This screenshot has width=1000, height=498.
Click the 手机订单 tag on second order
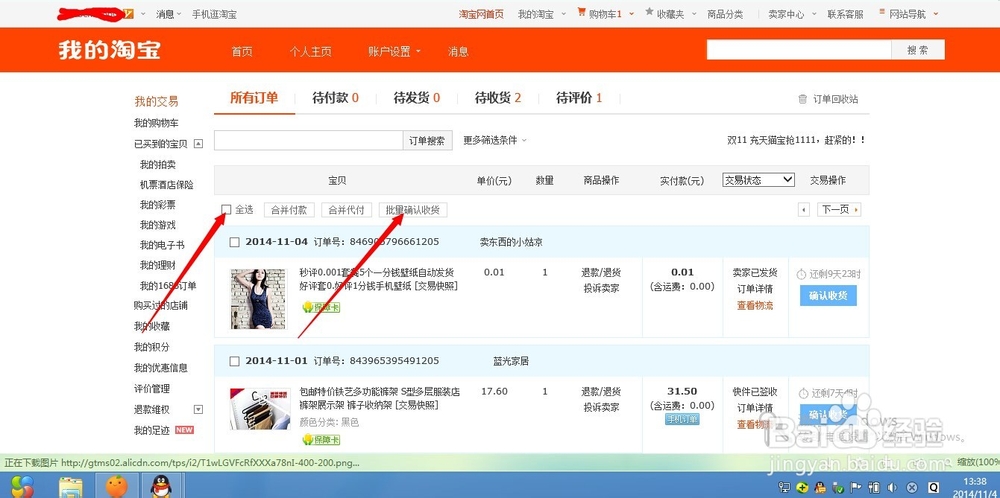pyautogui.click(x=682, y=419)
